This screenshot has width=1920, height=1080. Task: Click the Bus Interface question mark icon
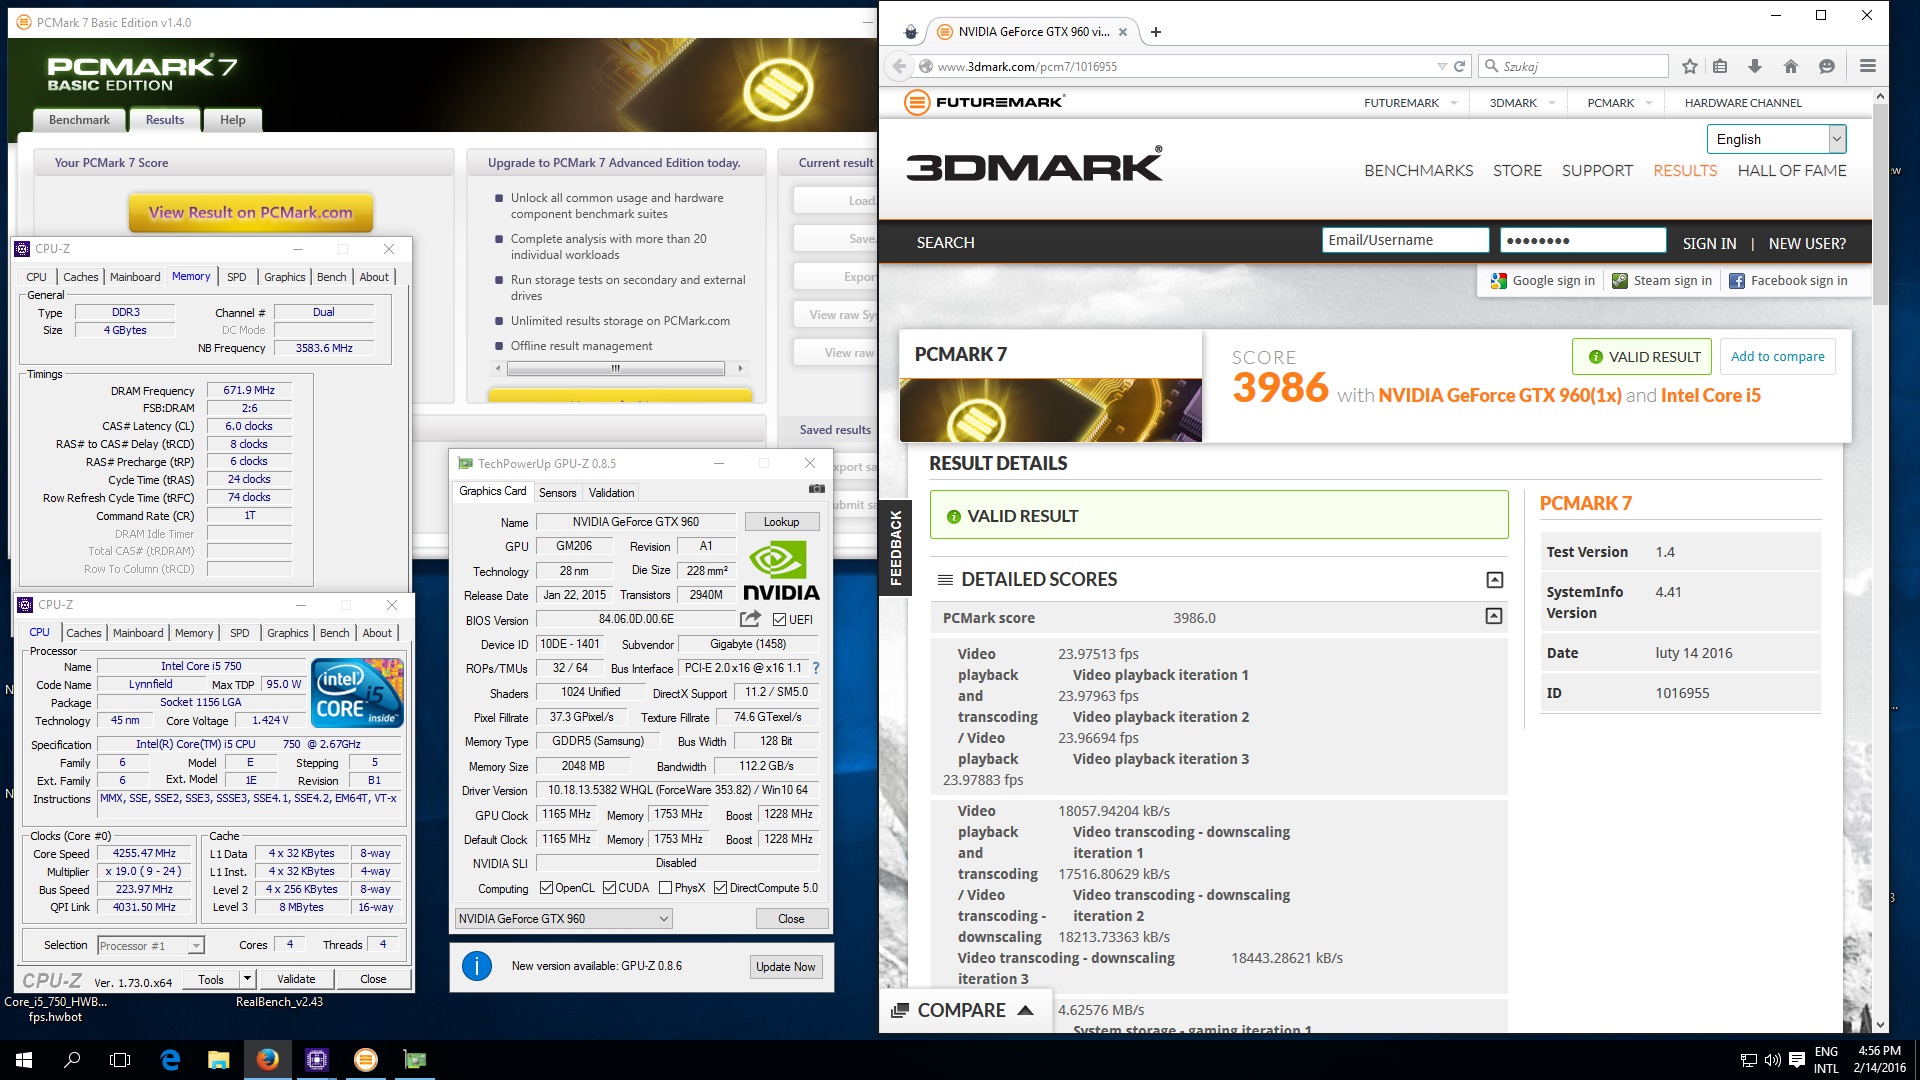[x=816, y=668]
